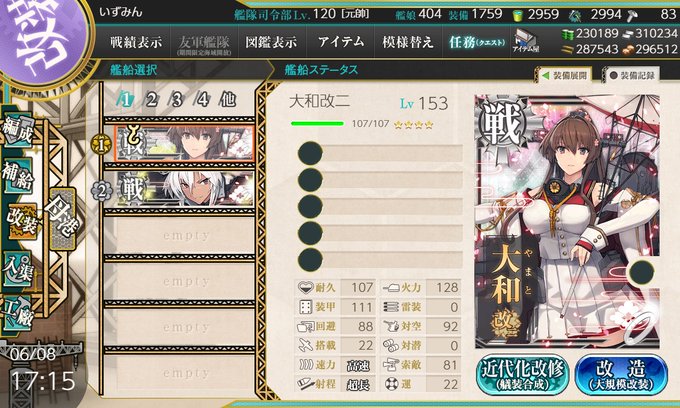This screenshot has height=408, width=680.
Task: Open the アイテム屋 item shop icon
Action: tap(526, 42)
